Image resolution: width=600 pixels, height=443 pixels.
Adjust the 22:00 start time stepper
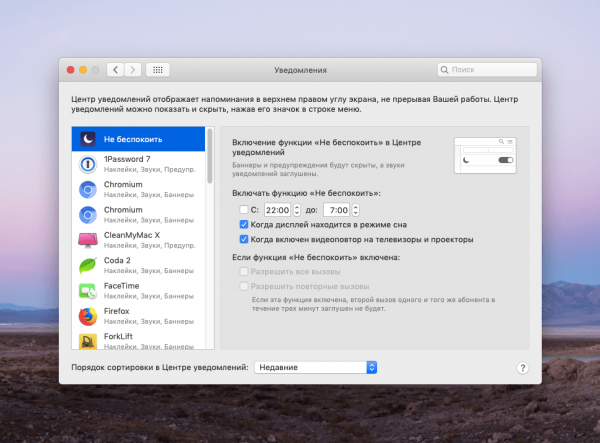pos(297,210)
